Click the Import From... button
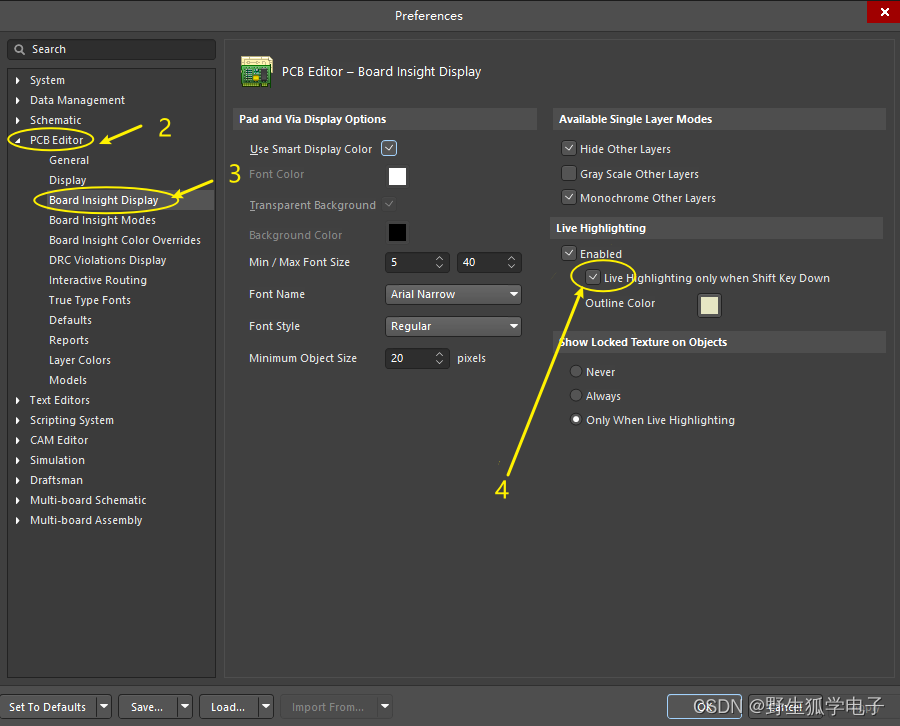This screenshot has width=900, height=726. tap(328, 706)
